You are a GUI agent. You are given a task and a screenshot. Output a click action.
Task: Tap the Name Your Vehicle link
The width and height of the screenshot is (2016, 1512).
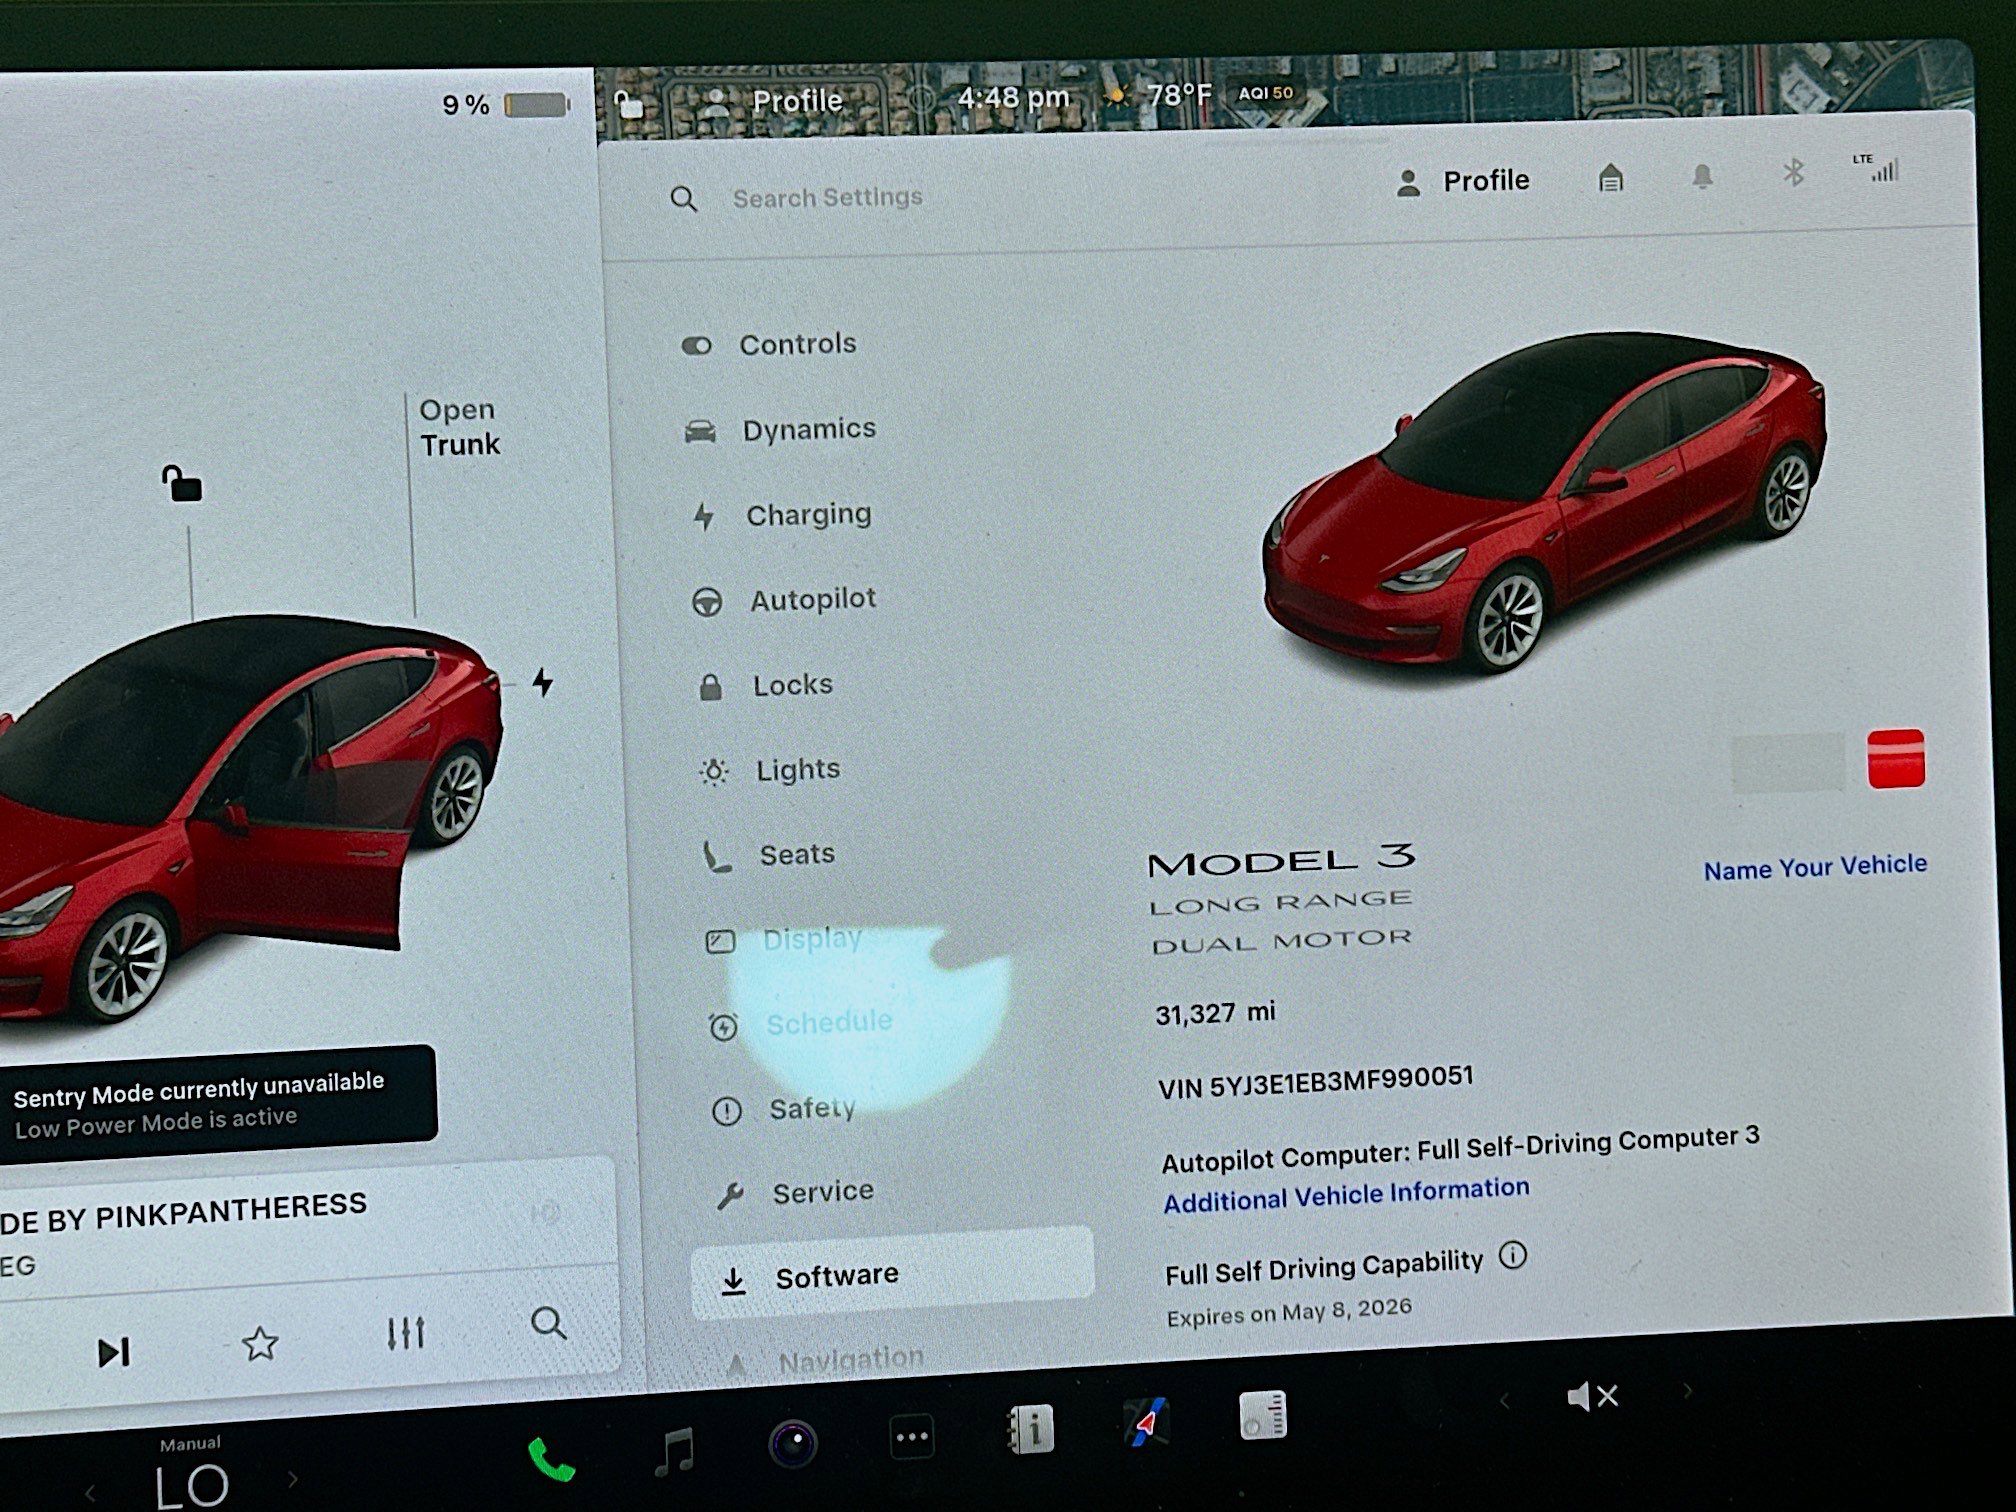[x=1814, y=866]
